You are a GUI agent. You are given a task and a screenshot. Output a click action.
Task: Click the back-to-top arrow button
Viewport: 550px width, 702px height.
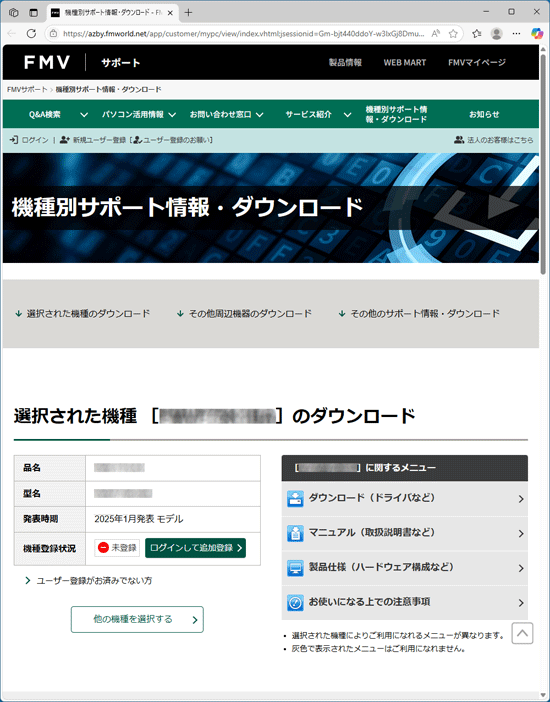point(522,633)
